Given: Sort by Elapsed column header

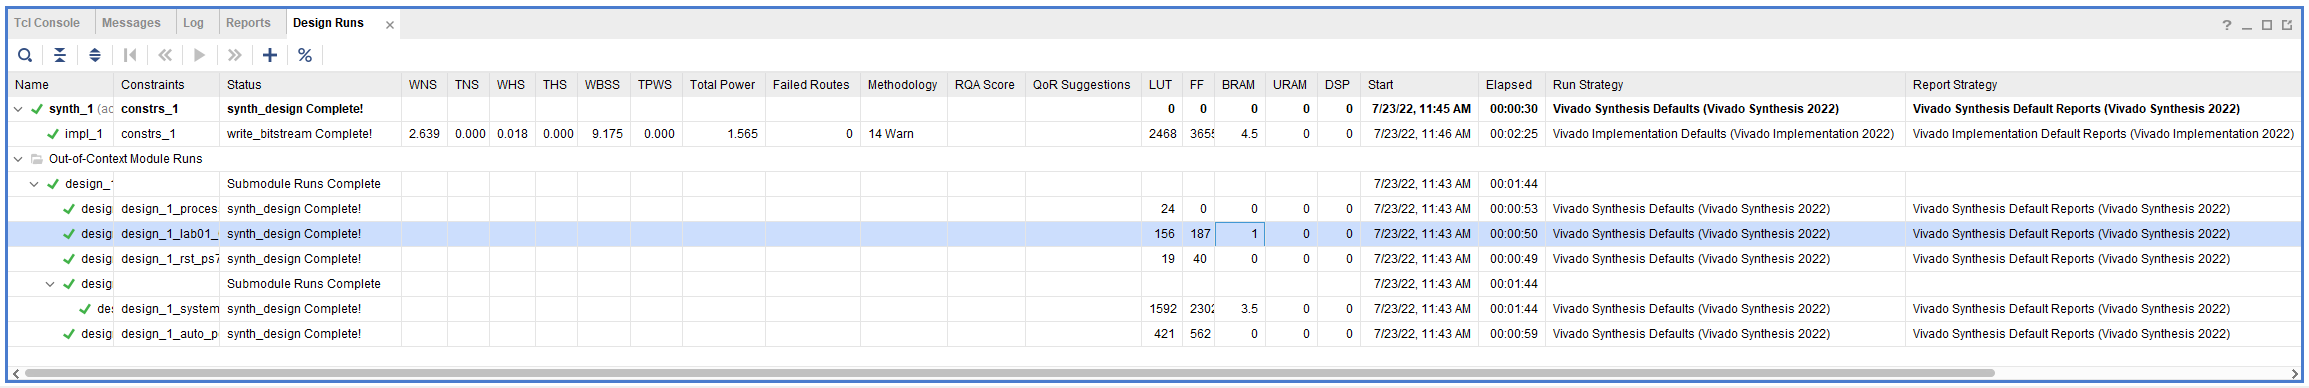Looking at the screenshot, I should (x=1511, y=85).
